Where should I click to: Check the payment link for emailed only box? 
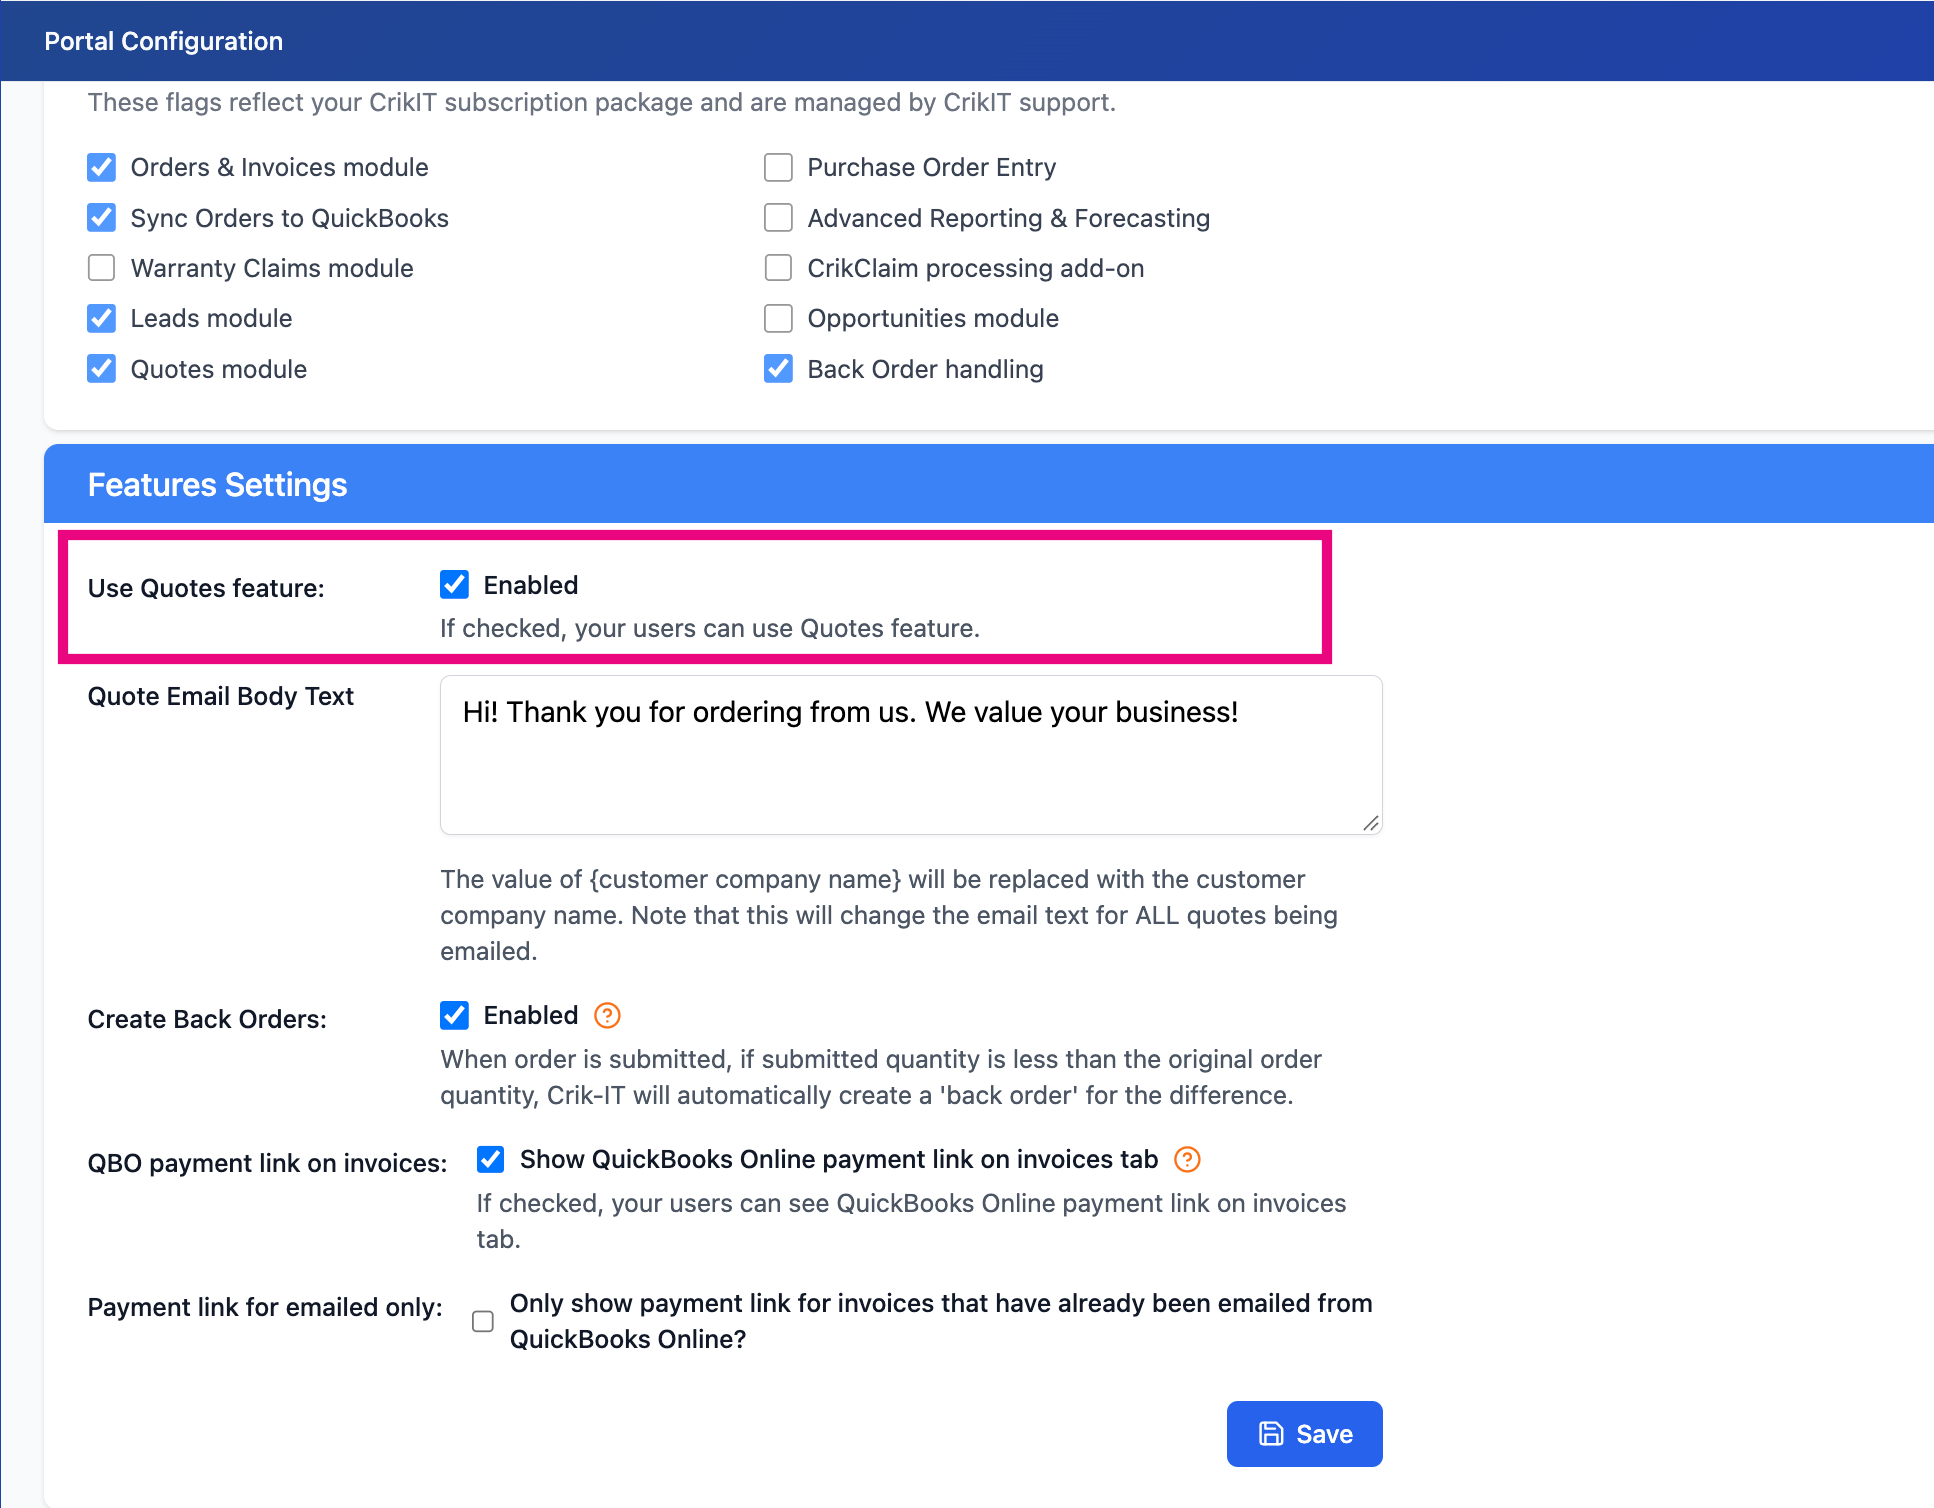[483, 1322]
